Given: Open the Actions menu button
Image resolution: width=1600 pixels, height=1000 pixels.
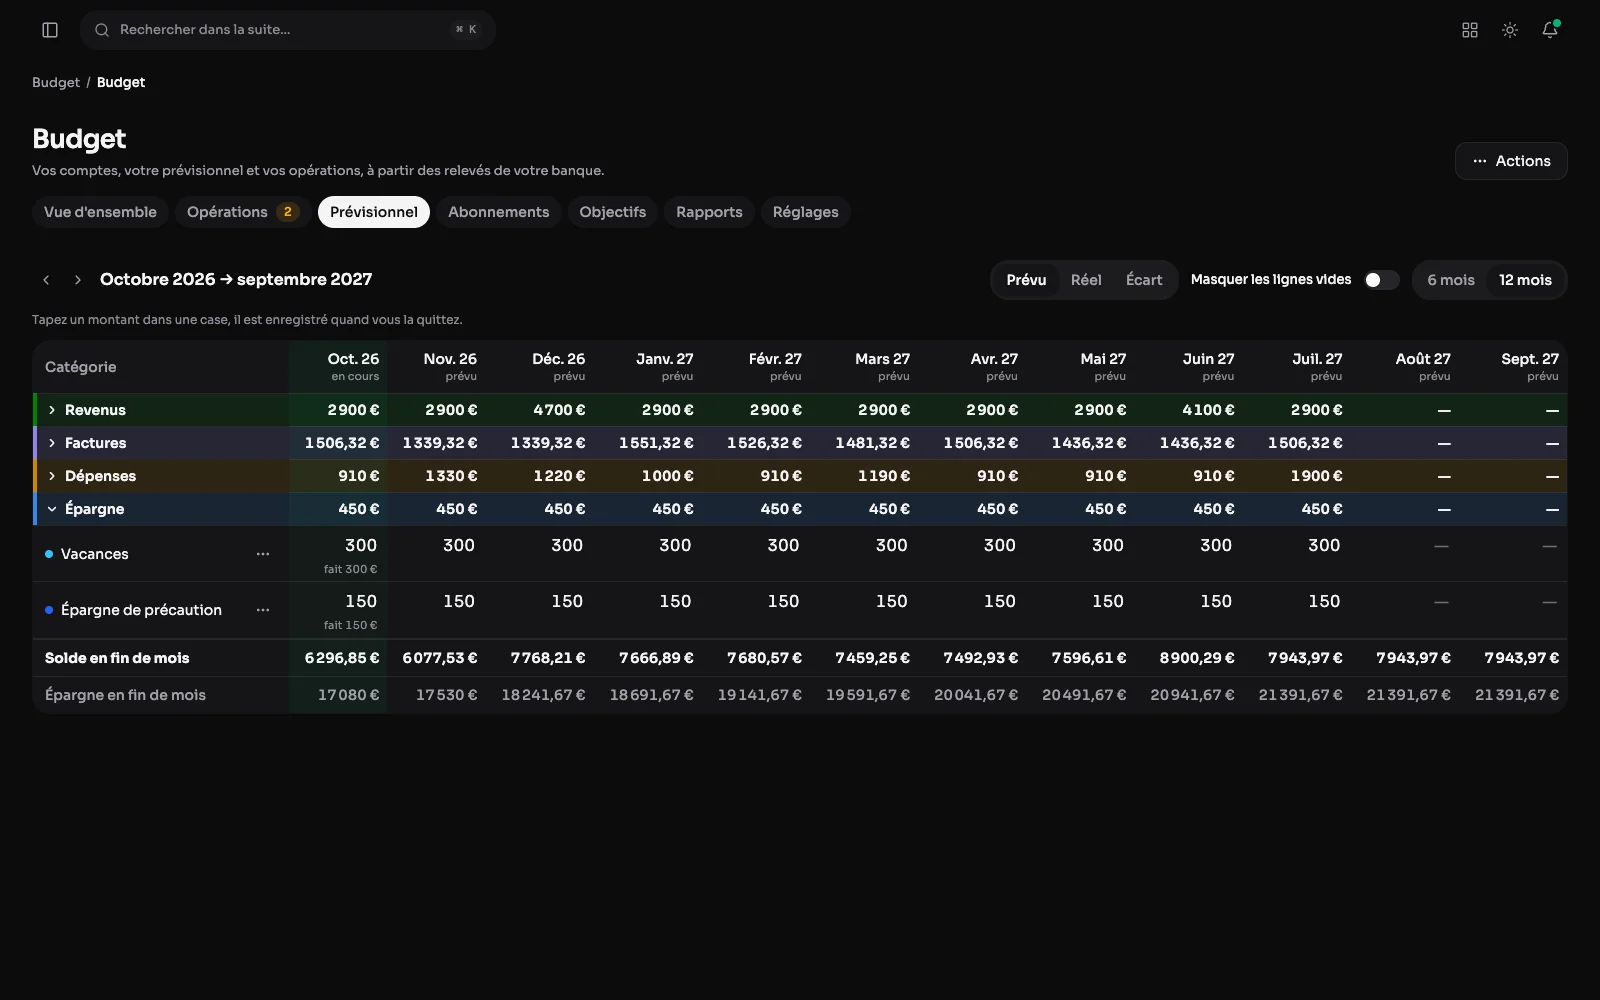Looking at the screenshot, I should (1511, 161).
